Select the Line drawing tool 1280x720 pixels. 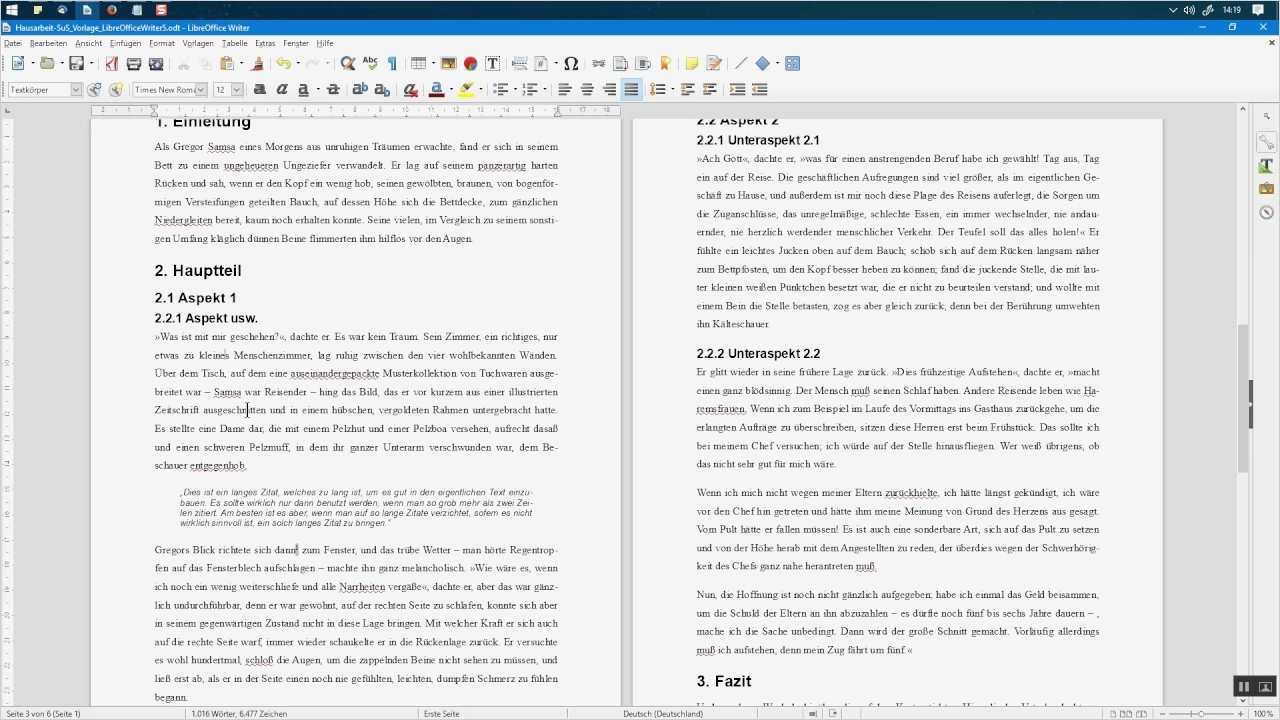click(x=740, y=64)
